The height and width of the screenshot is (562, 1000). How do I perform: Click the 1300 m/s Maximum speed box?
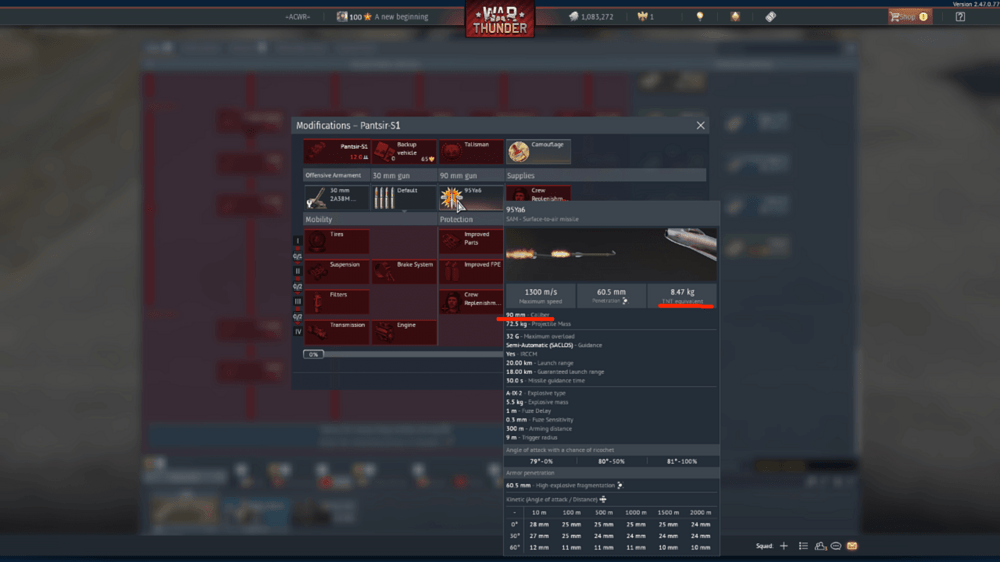tap(540, 296)
